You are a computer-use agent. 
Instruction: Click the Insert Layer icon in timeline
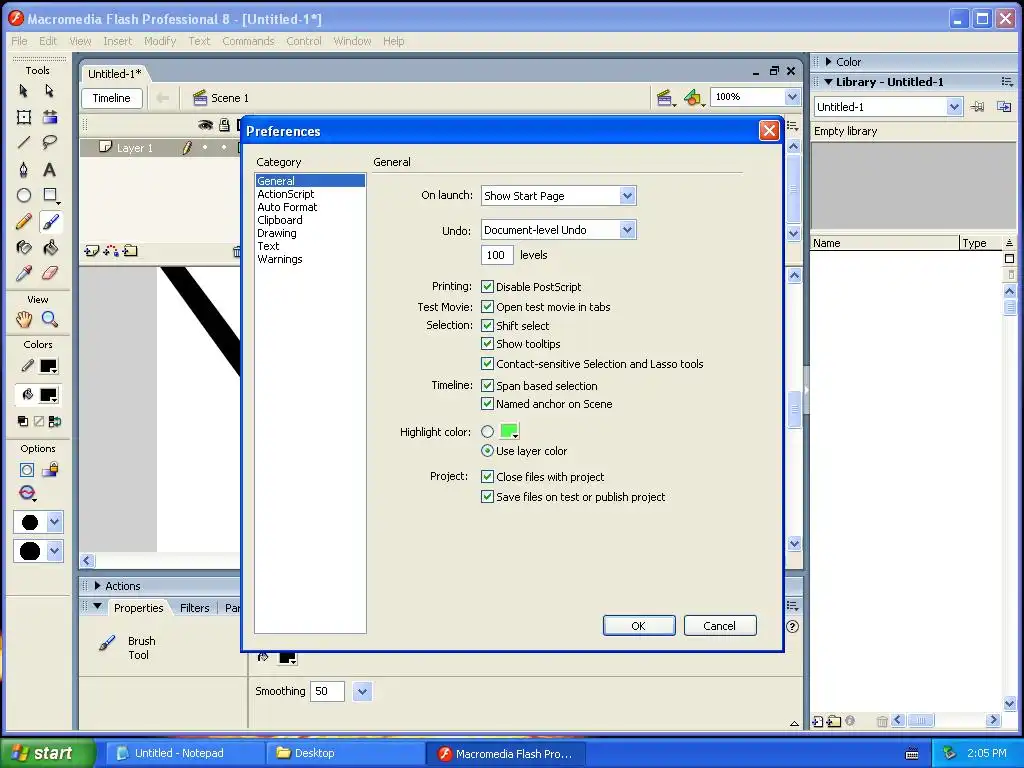tap(91, 251)
